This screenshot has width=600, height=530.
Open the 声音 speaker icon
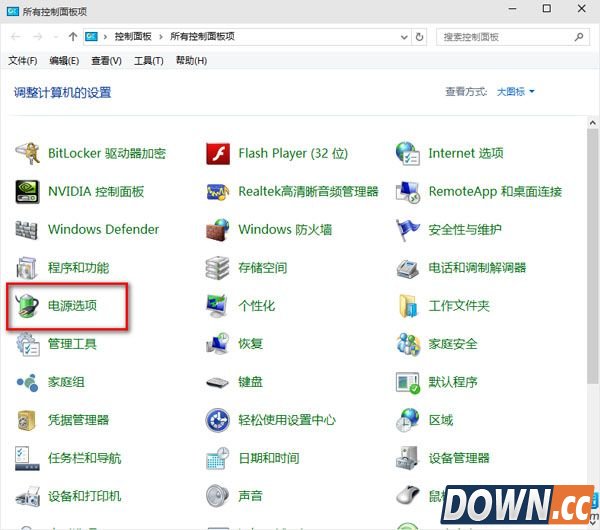coord(217,496)
